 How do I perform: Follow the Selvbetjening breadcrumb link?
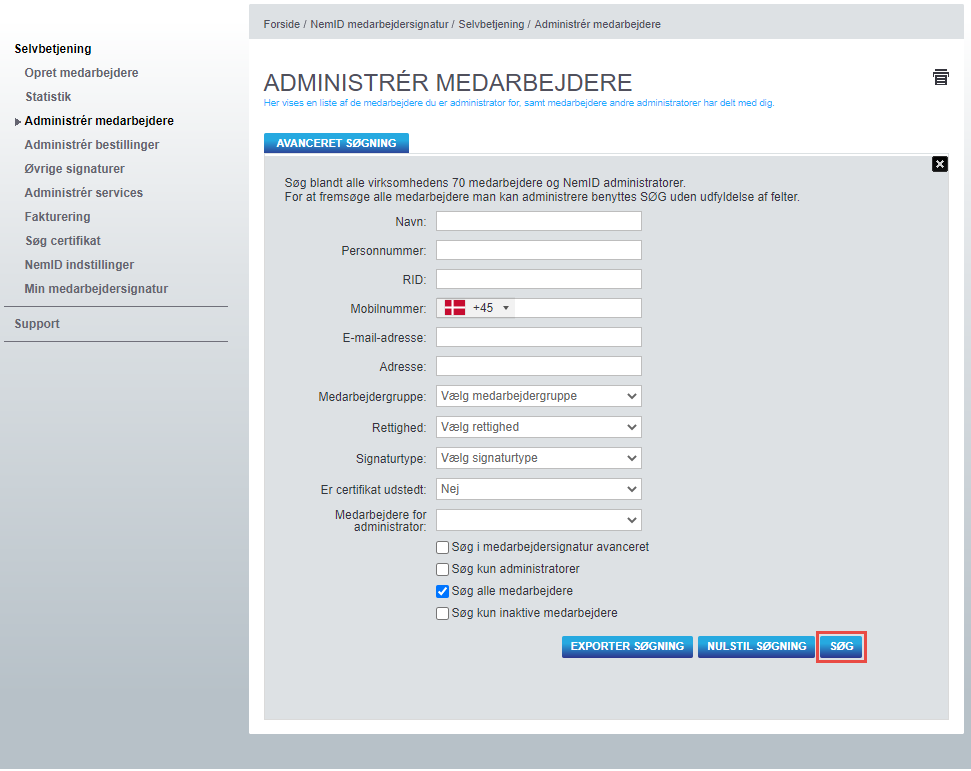pyautogui.click(x=491, y=24)
